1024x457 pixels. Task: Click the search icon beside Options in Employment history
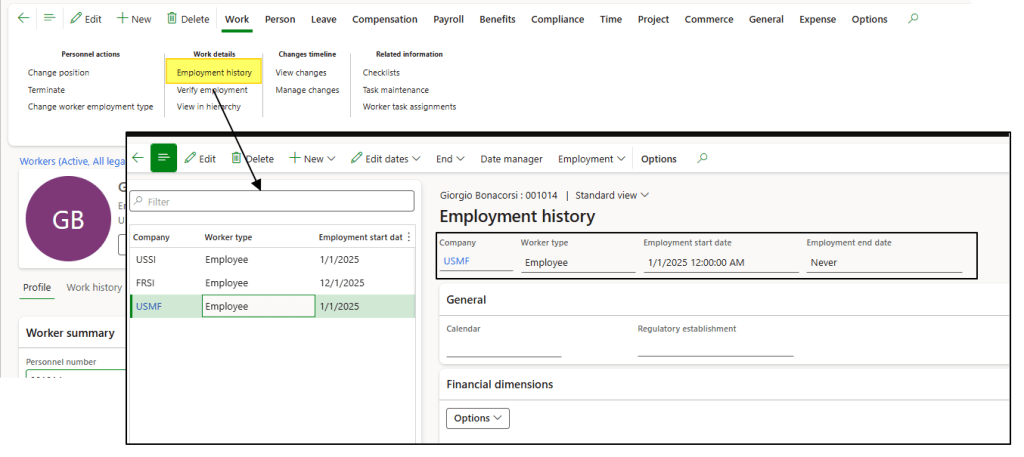pyautogui.click(x=702, y=158)
